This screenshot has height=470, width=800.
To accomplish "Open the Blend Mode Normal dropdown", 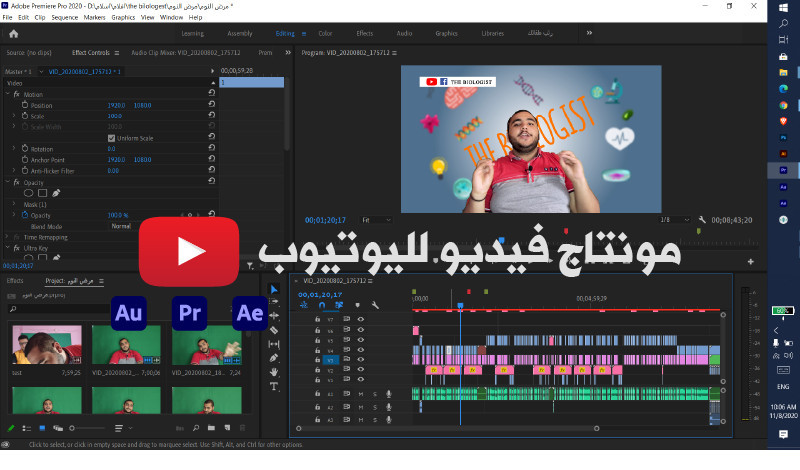I will [x=123, y=226].
